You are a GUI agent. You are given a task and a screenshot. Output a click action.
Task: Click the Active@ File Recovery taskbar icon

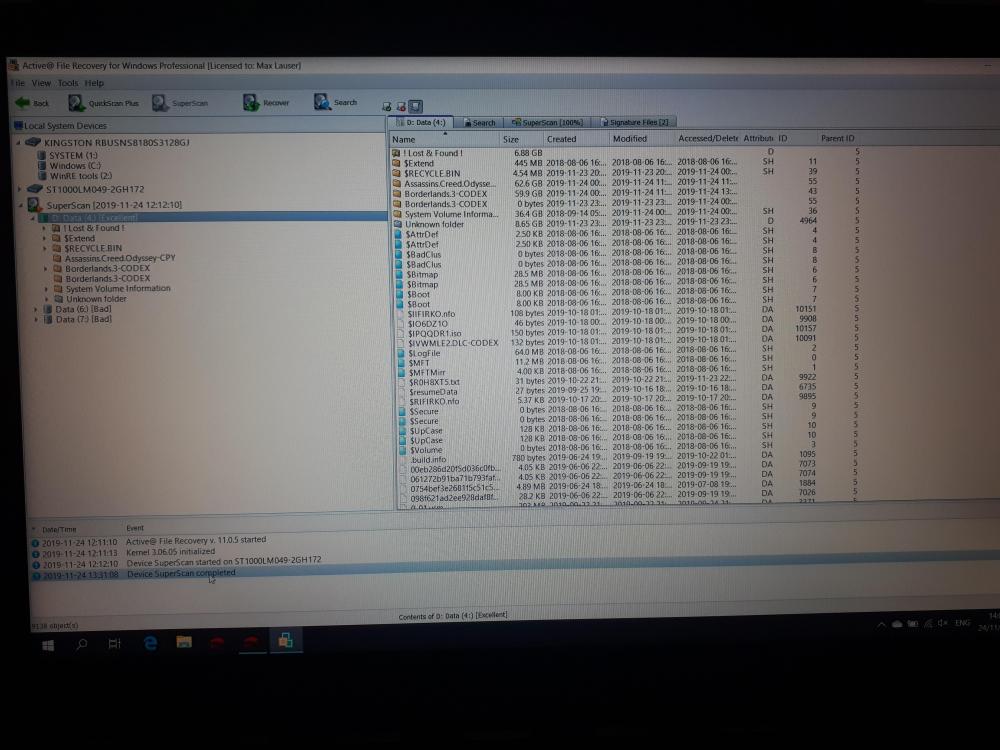tap(285, 640)
